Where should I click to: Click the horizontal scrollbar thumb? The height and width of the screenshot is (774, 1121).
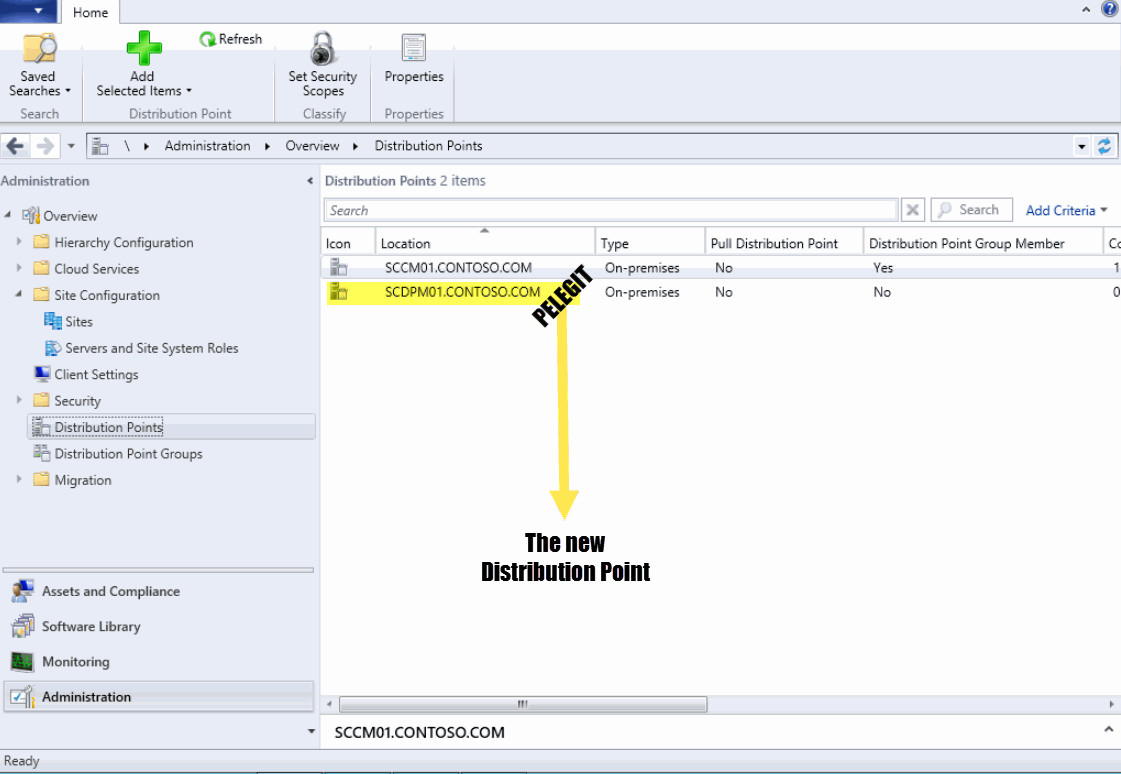523,704
